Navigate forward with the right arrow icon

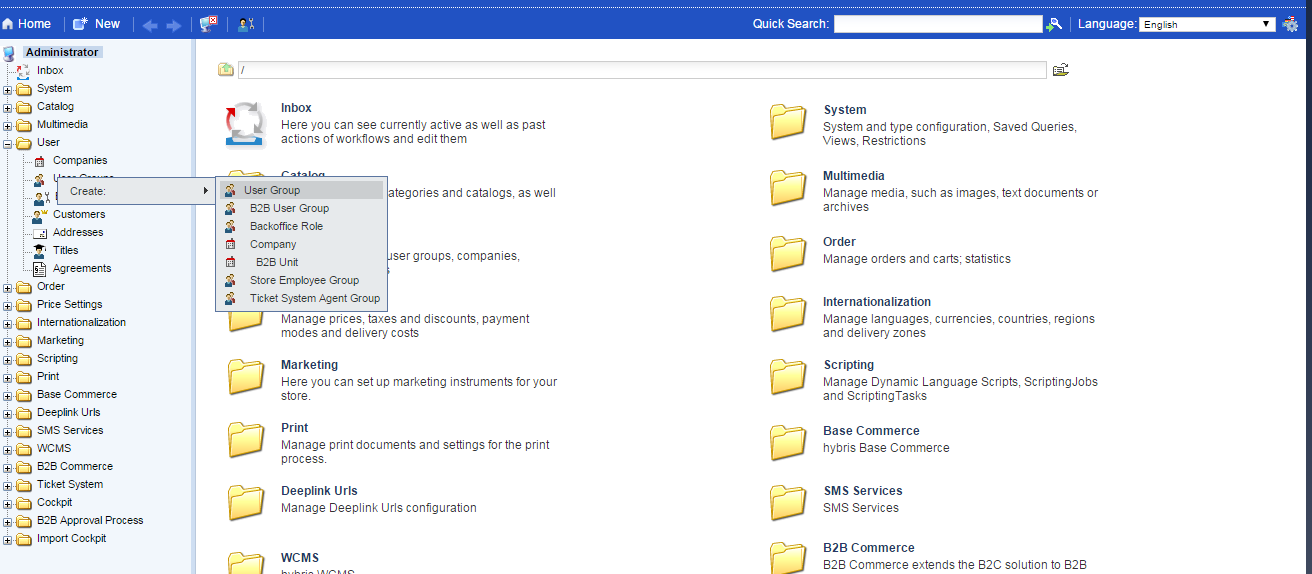(174, 25)
